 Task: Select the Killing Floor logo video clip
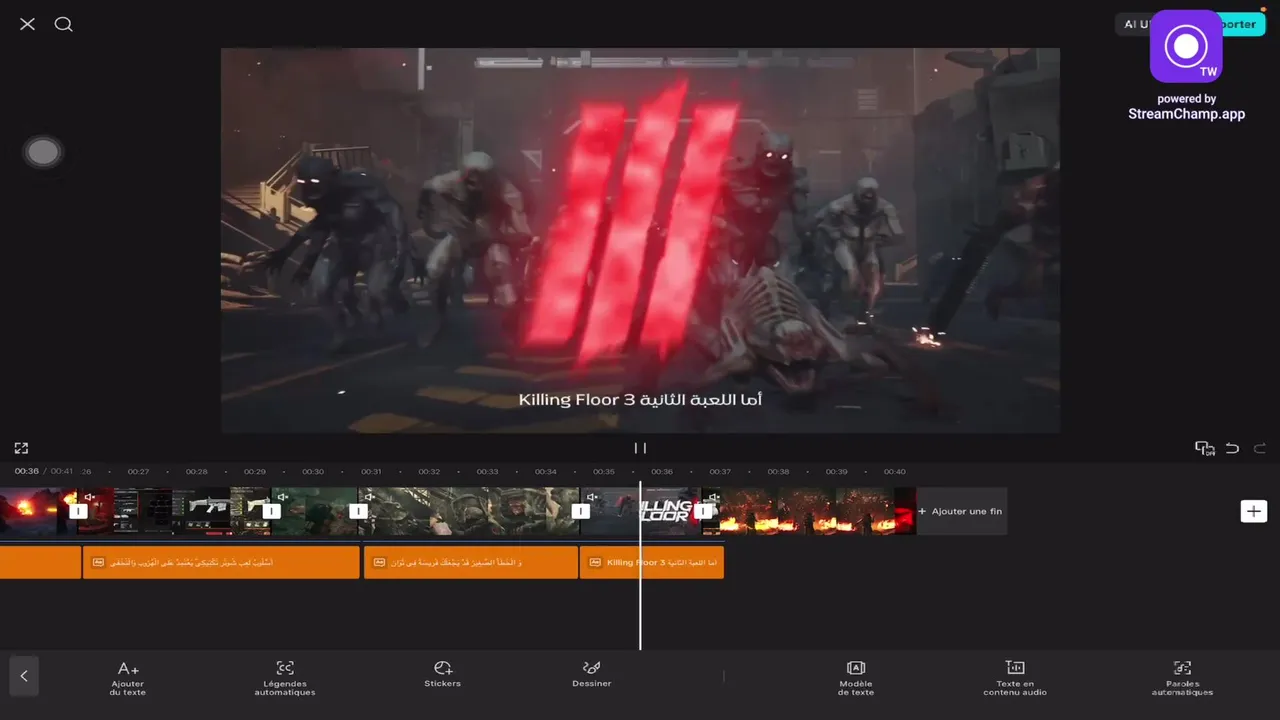click(x=642, y=511)
